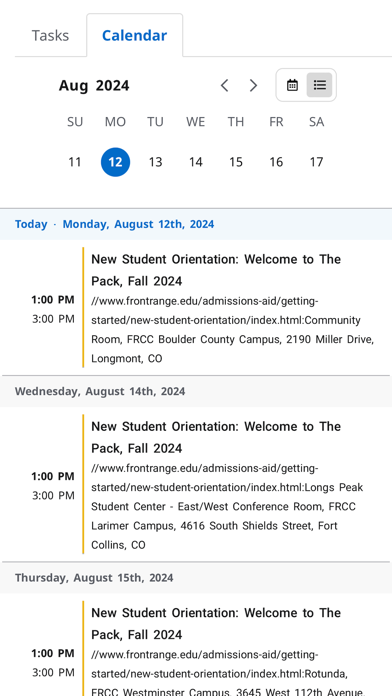392x696 pixels.
Task: Choose Tuesday the 13th
Action: (x=155, y=162)
